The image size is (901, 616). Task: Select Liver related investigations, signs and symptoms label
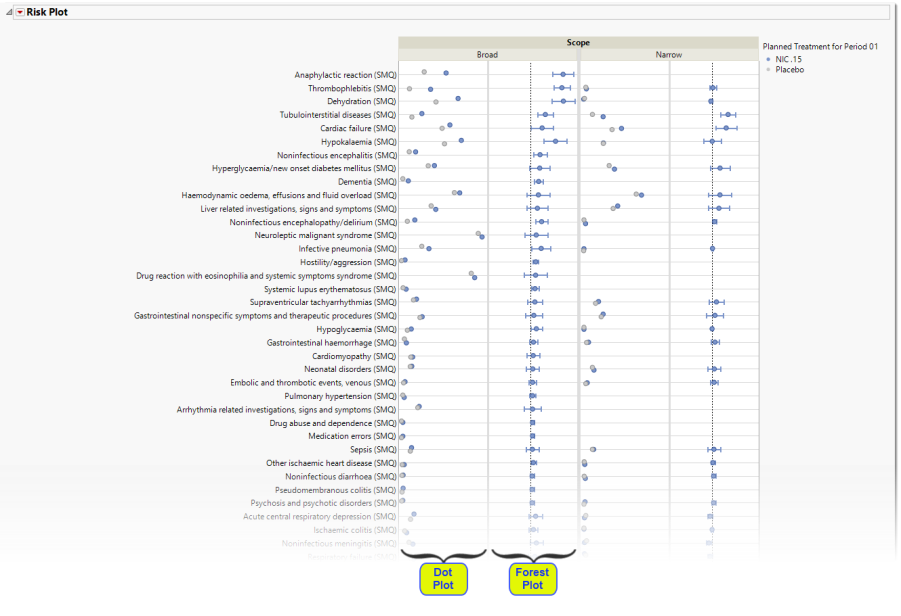[298, 209]
